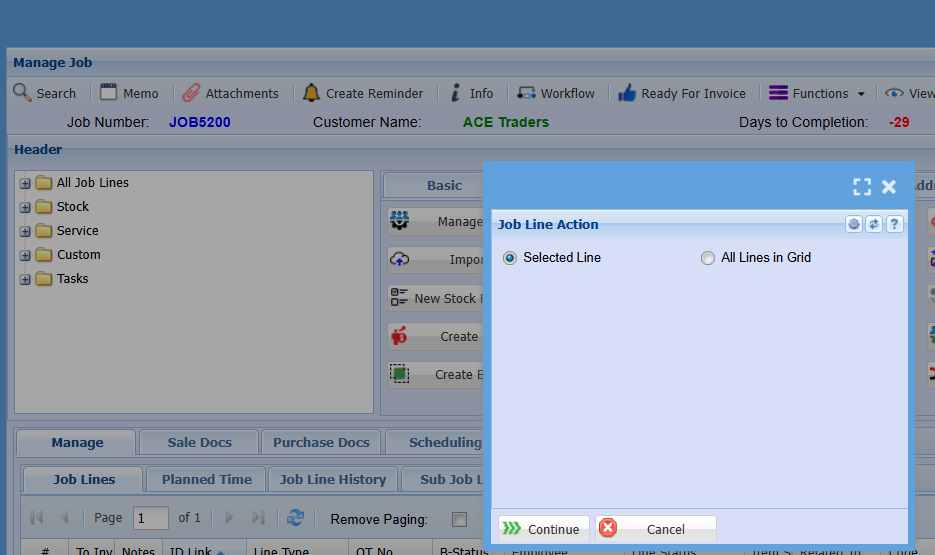The height and width of the screenshot is (555, 935).
Task: Click the Import cloud upload icon
Action: [400, 259]
